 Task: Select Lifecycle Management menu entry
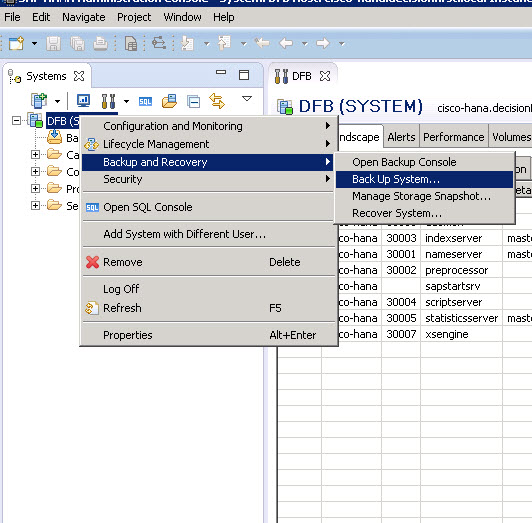(x=207, y=144)
